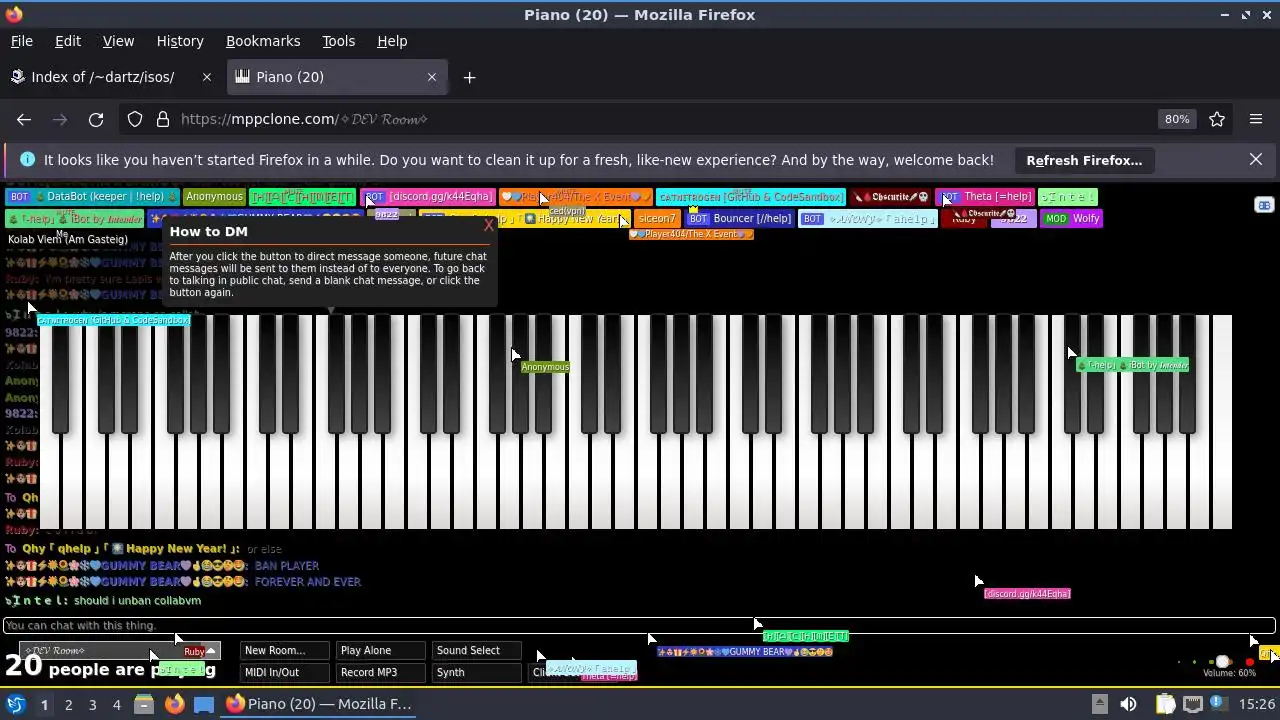The height and width of the screenshot is (720, 1280).
Task: Open the Tools menu
Action: click(338, 41)
